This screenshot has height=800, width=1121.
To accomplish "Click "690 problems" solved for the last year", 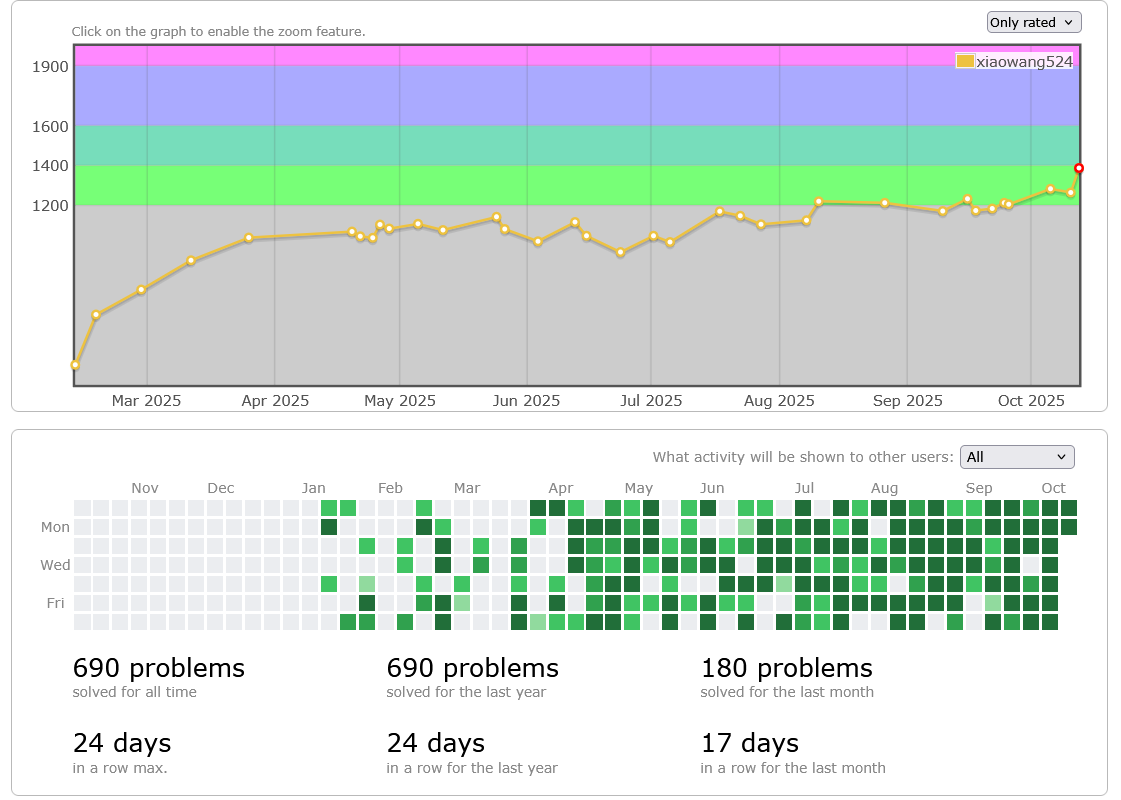I will (473, 668).
